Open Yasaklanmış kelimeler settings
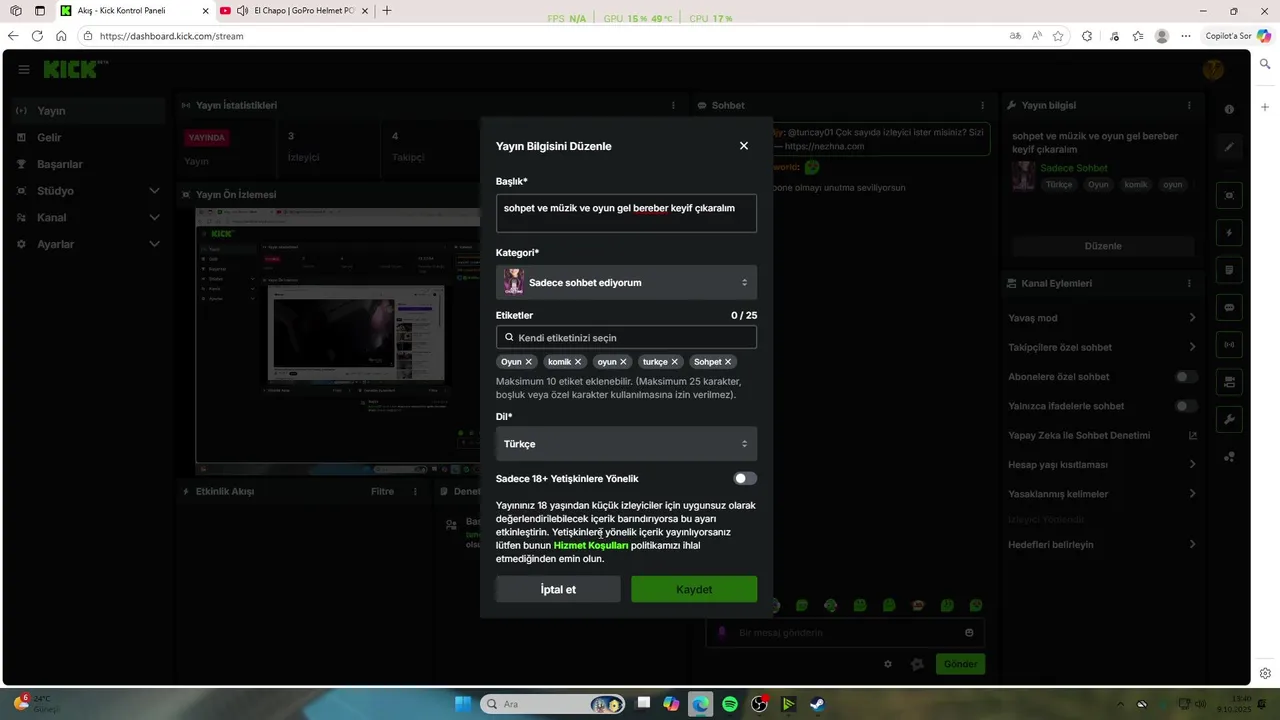Image resolution: width=1280 pixels, height=720 pixels. coord(1102,494)
